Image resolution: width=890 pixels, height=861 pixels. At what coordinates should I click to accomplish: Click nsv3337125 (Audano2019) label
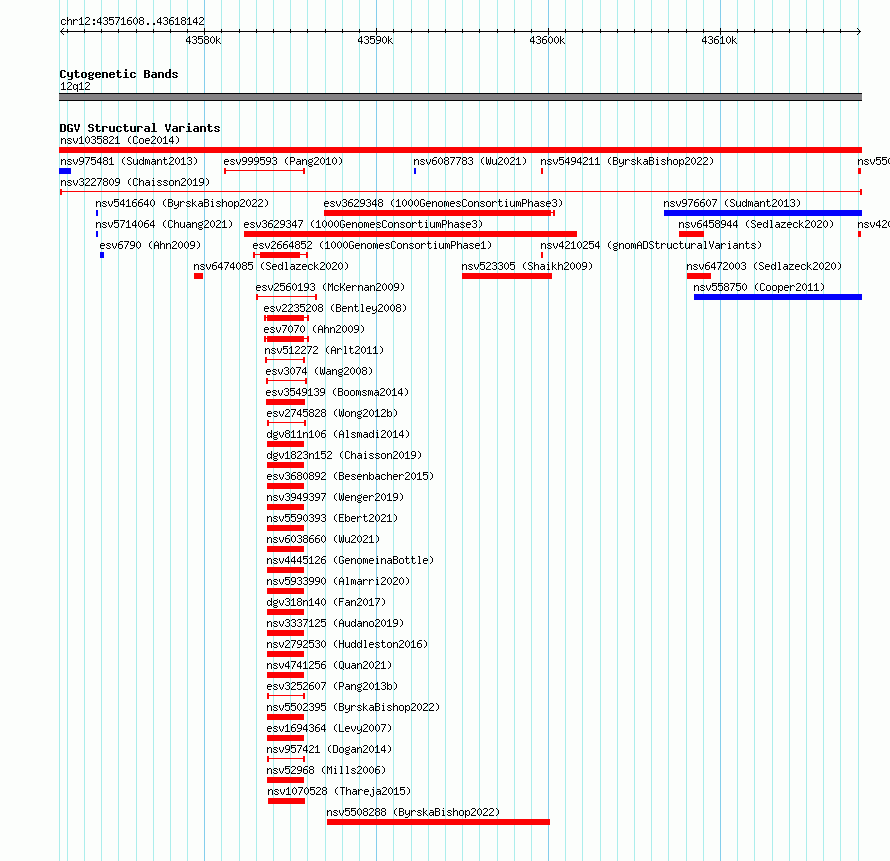[x=335, y=623]
